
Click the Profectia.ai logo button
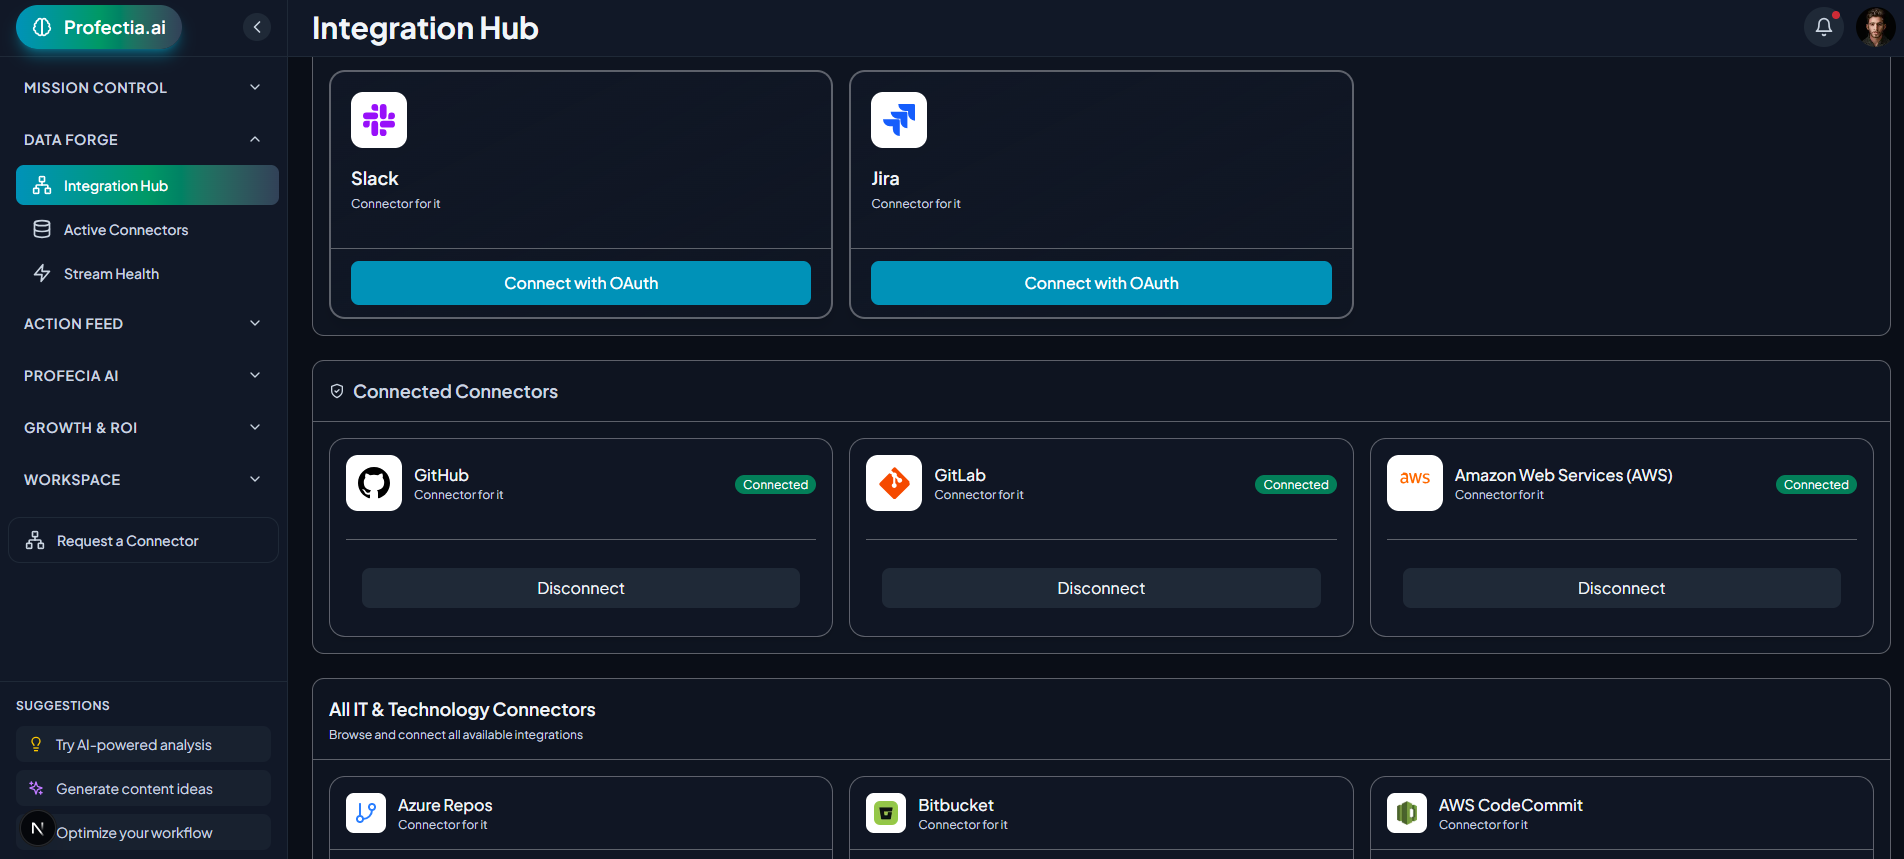[x=99, y=27]
